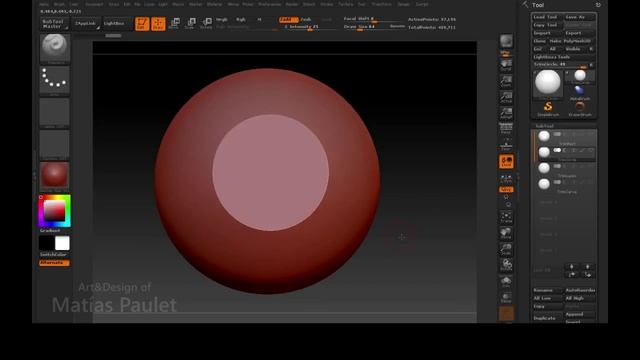
Task: Select the Zoom canvas icon
Action: point(506,81)
